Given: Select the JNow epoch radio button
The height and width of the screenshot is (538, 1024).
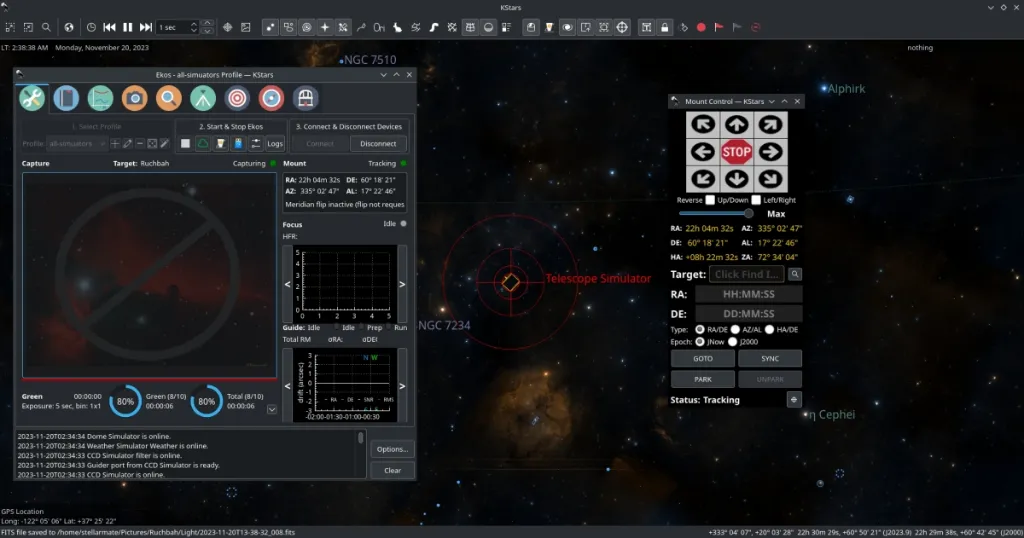Looking at the screenshot, I should pyautogui.click(x=699, y=341).
